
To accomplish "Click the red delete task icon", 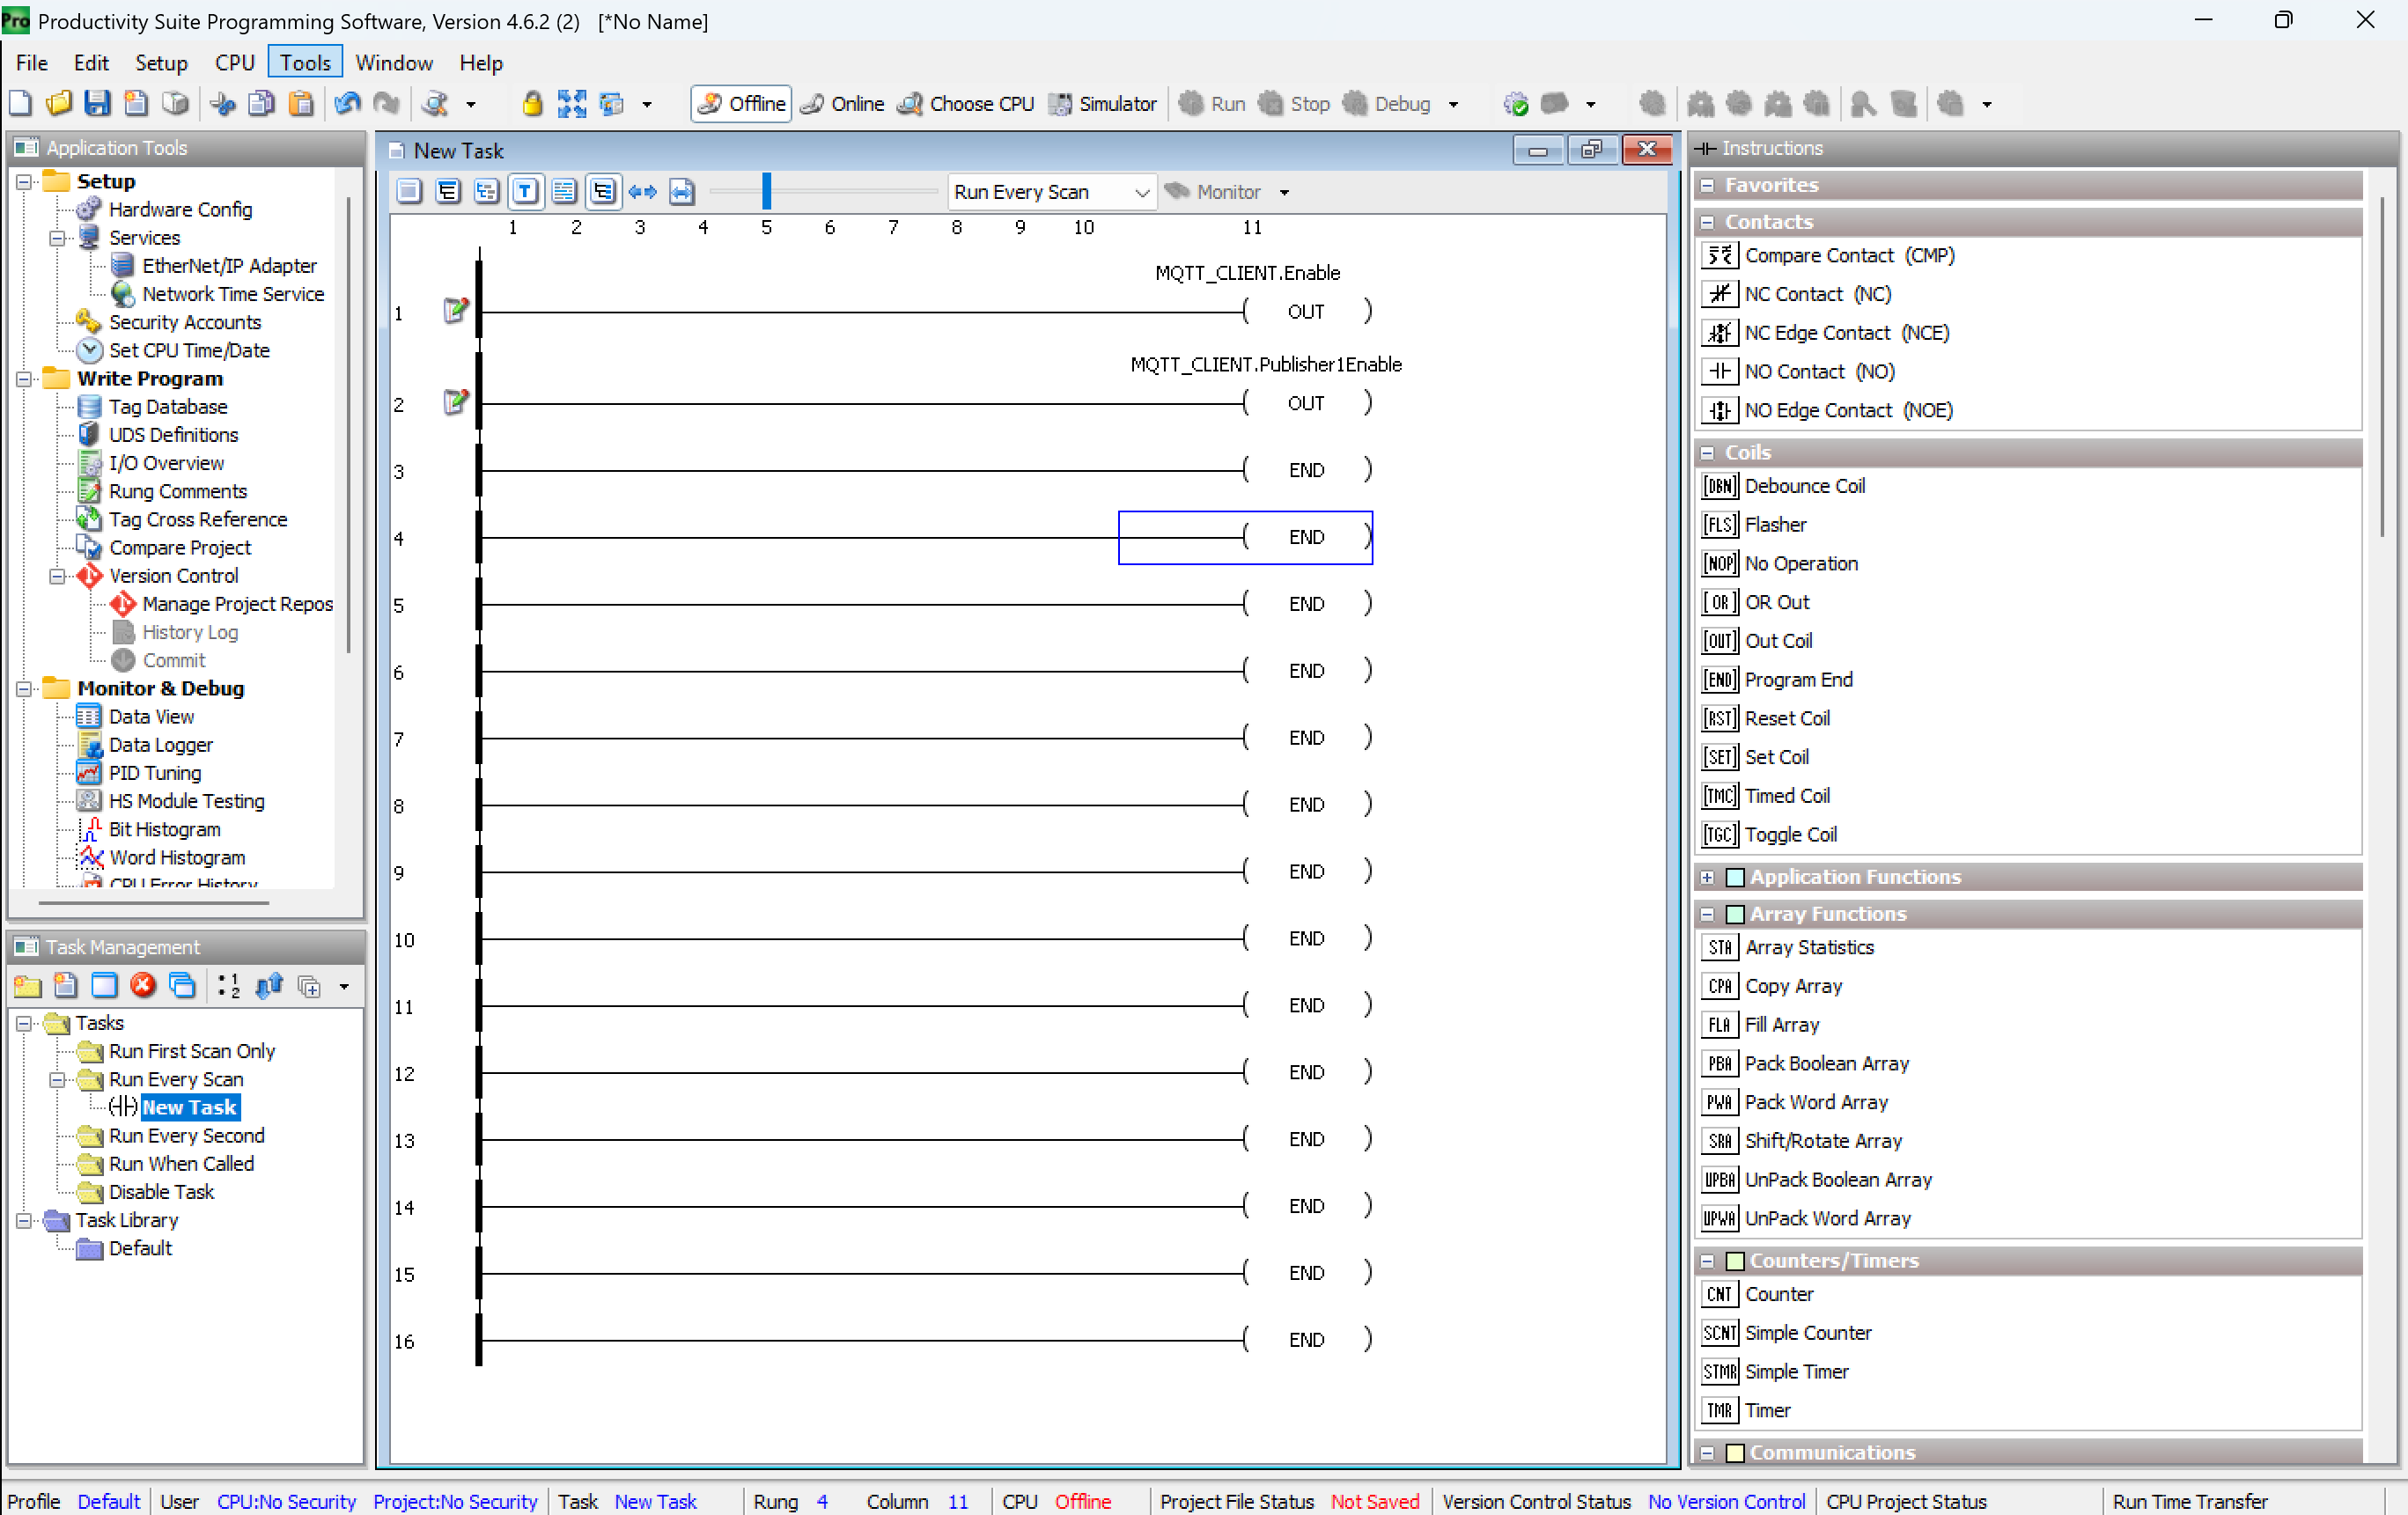I will [143, 985].
